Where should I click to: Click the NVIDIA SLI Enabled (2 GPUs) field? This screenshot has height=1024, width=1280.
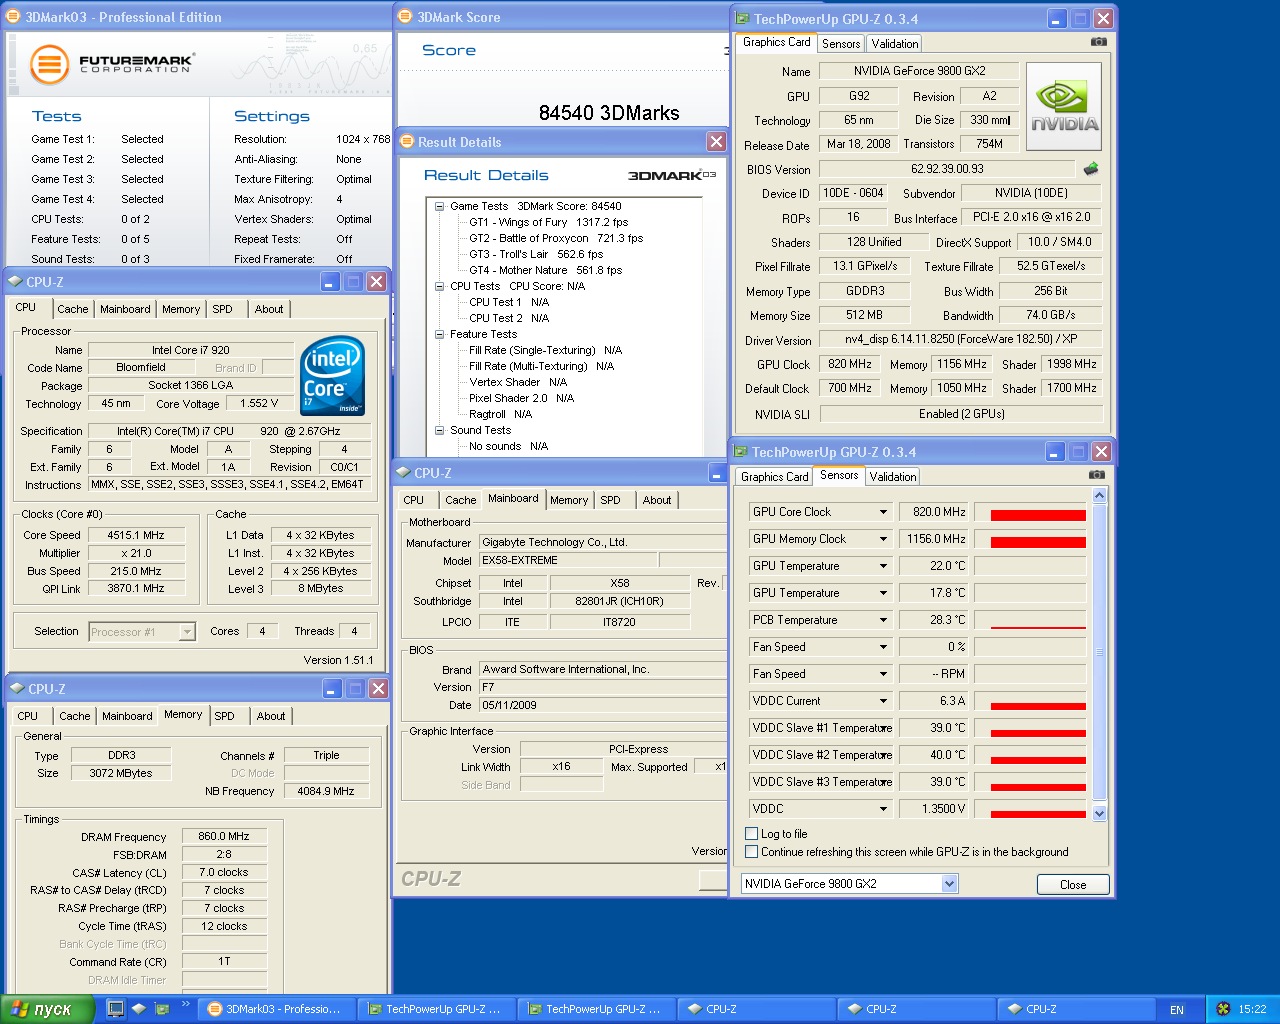tap(962, 414)
